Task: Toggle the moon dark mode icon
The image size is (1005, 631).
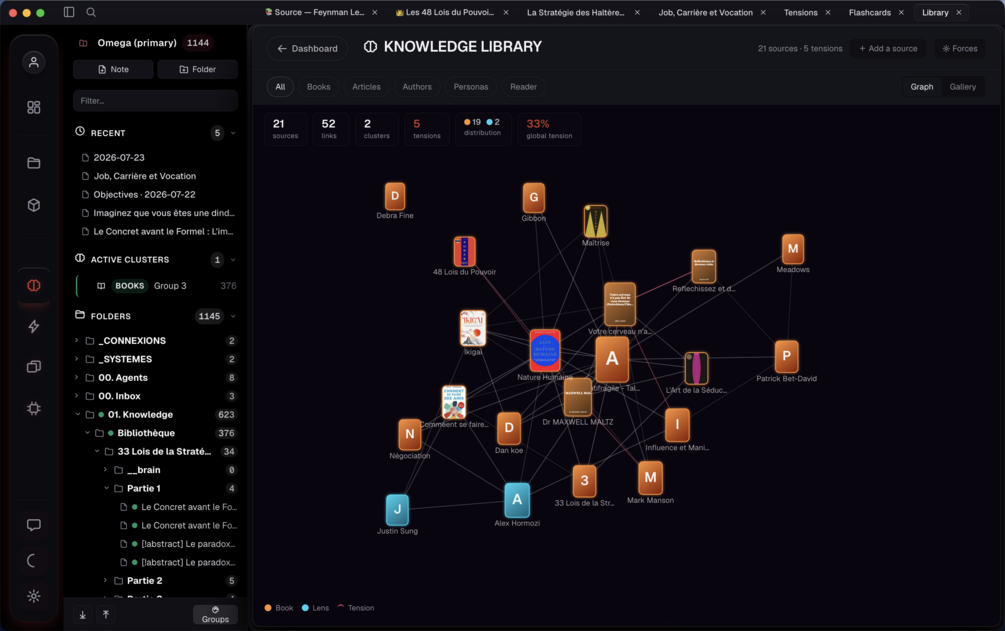Action: (33, 560)
